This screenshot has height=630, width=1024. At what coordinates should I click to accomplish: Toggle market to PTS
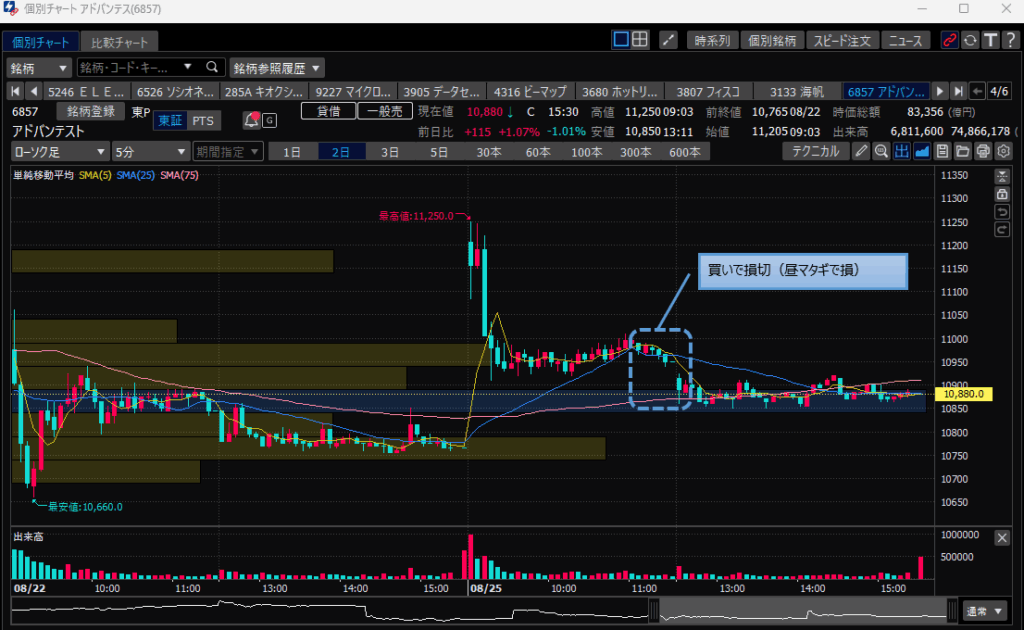tap(203, 121)
